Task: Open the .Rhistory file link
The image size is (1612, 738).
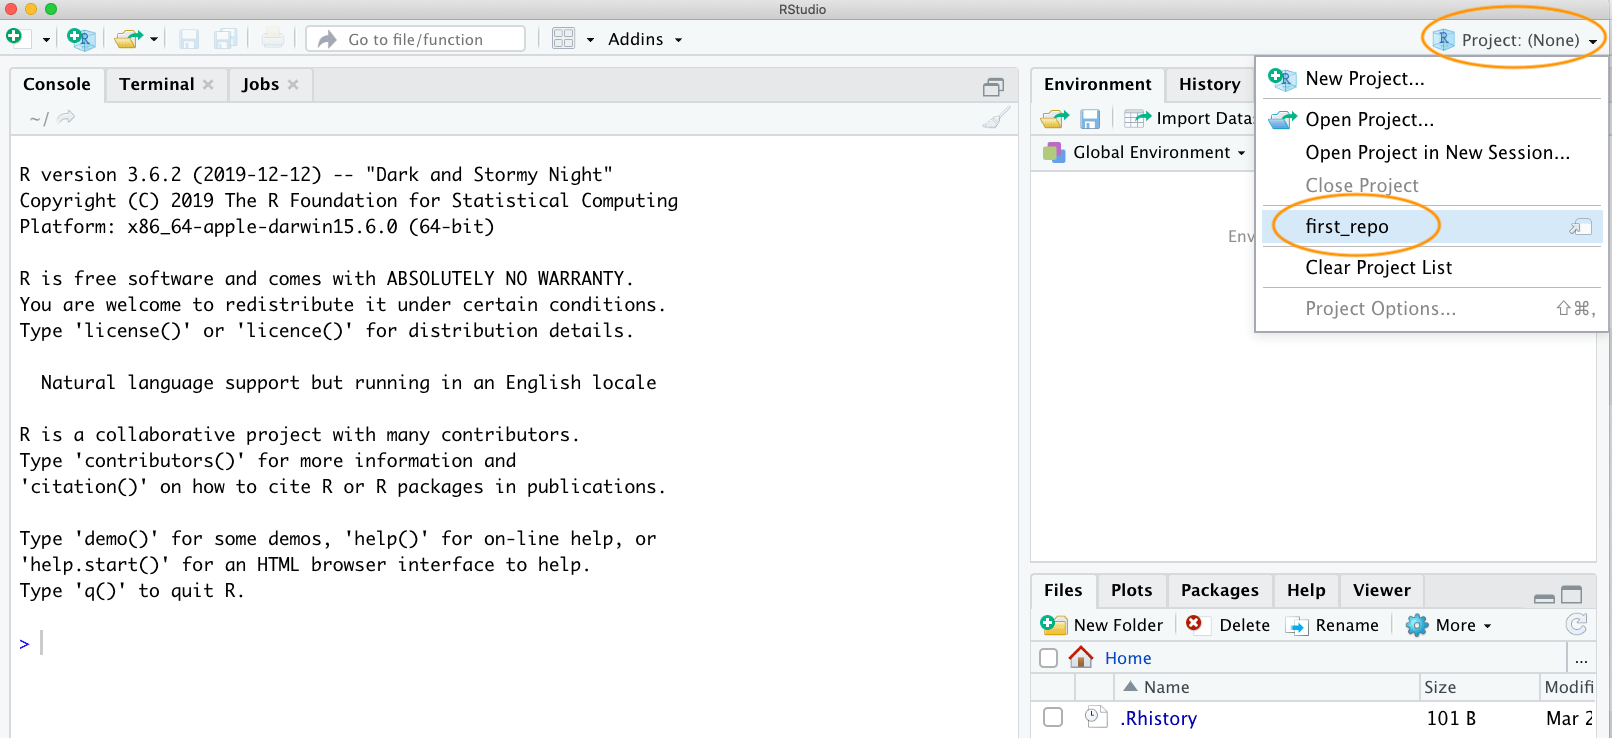Action: click(1159, 718)
